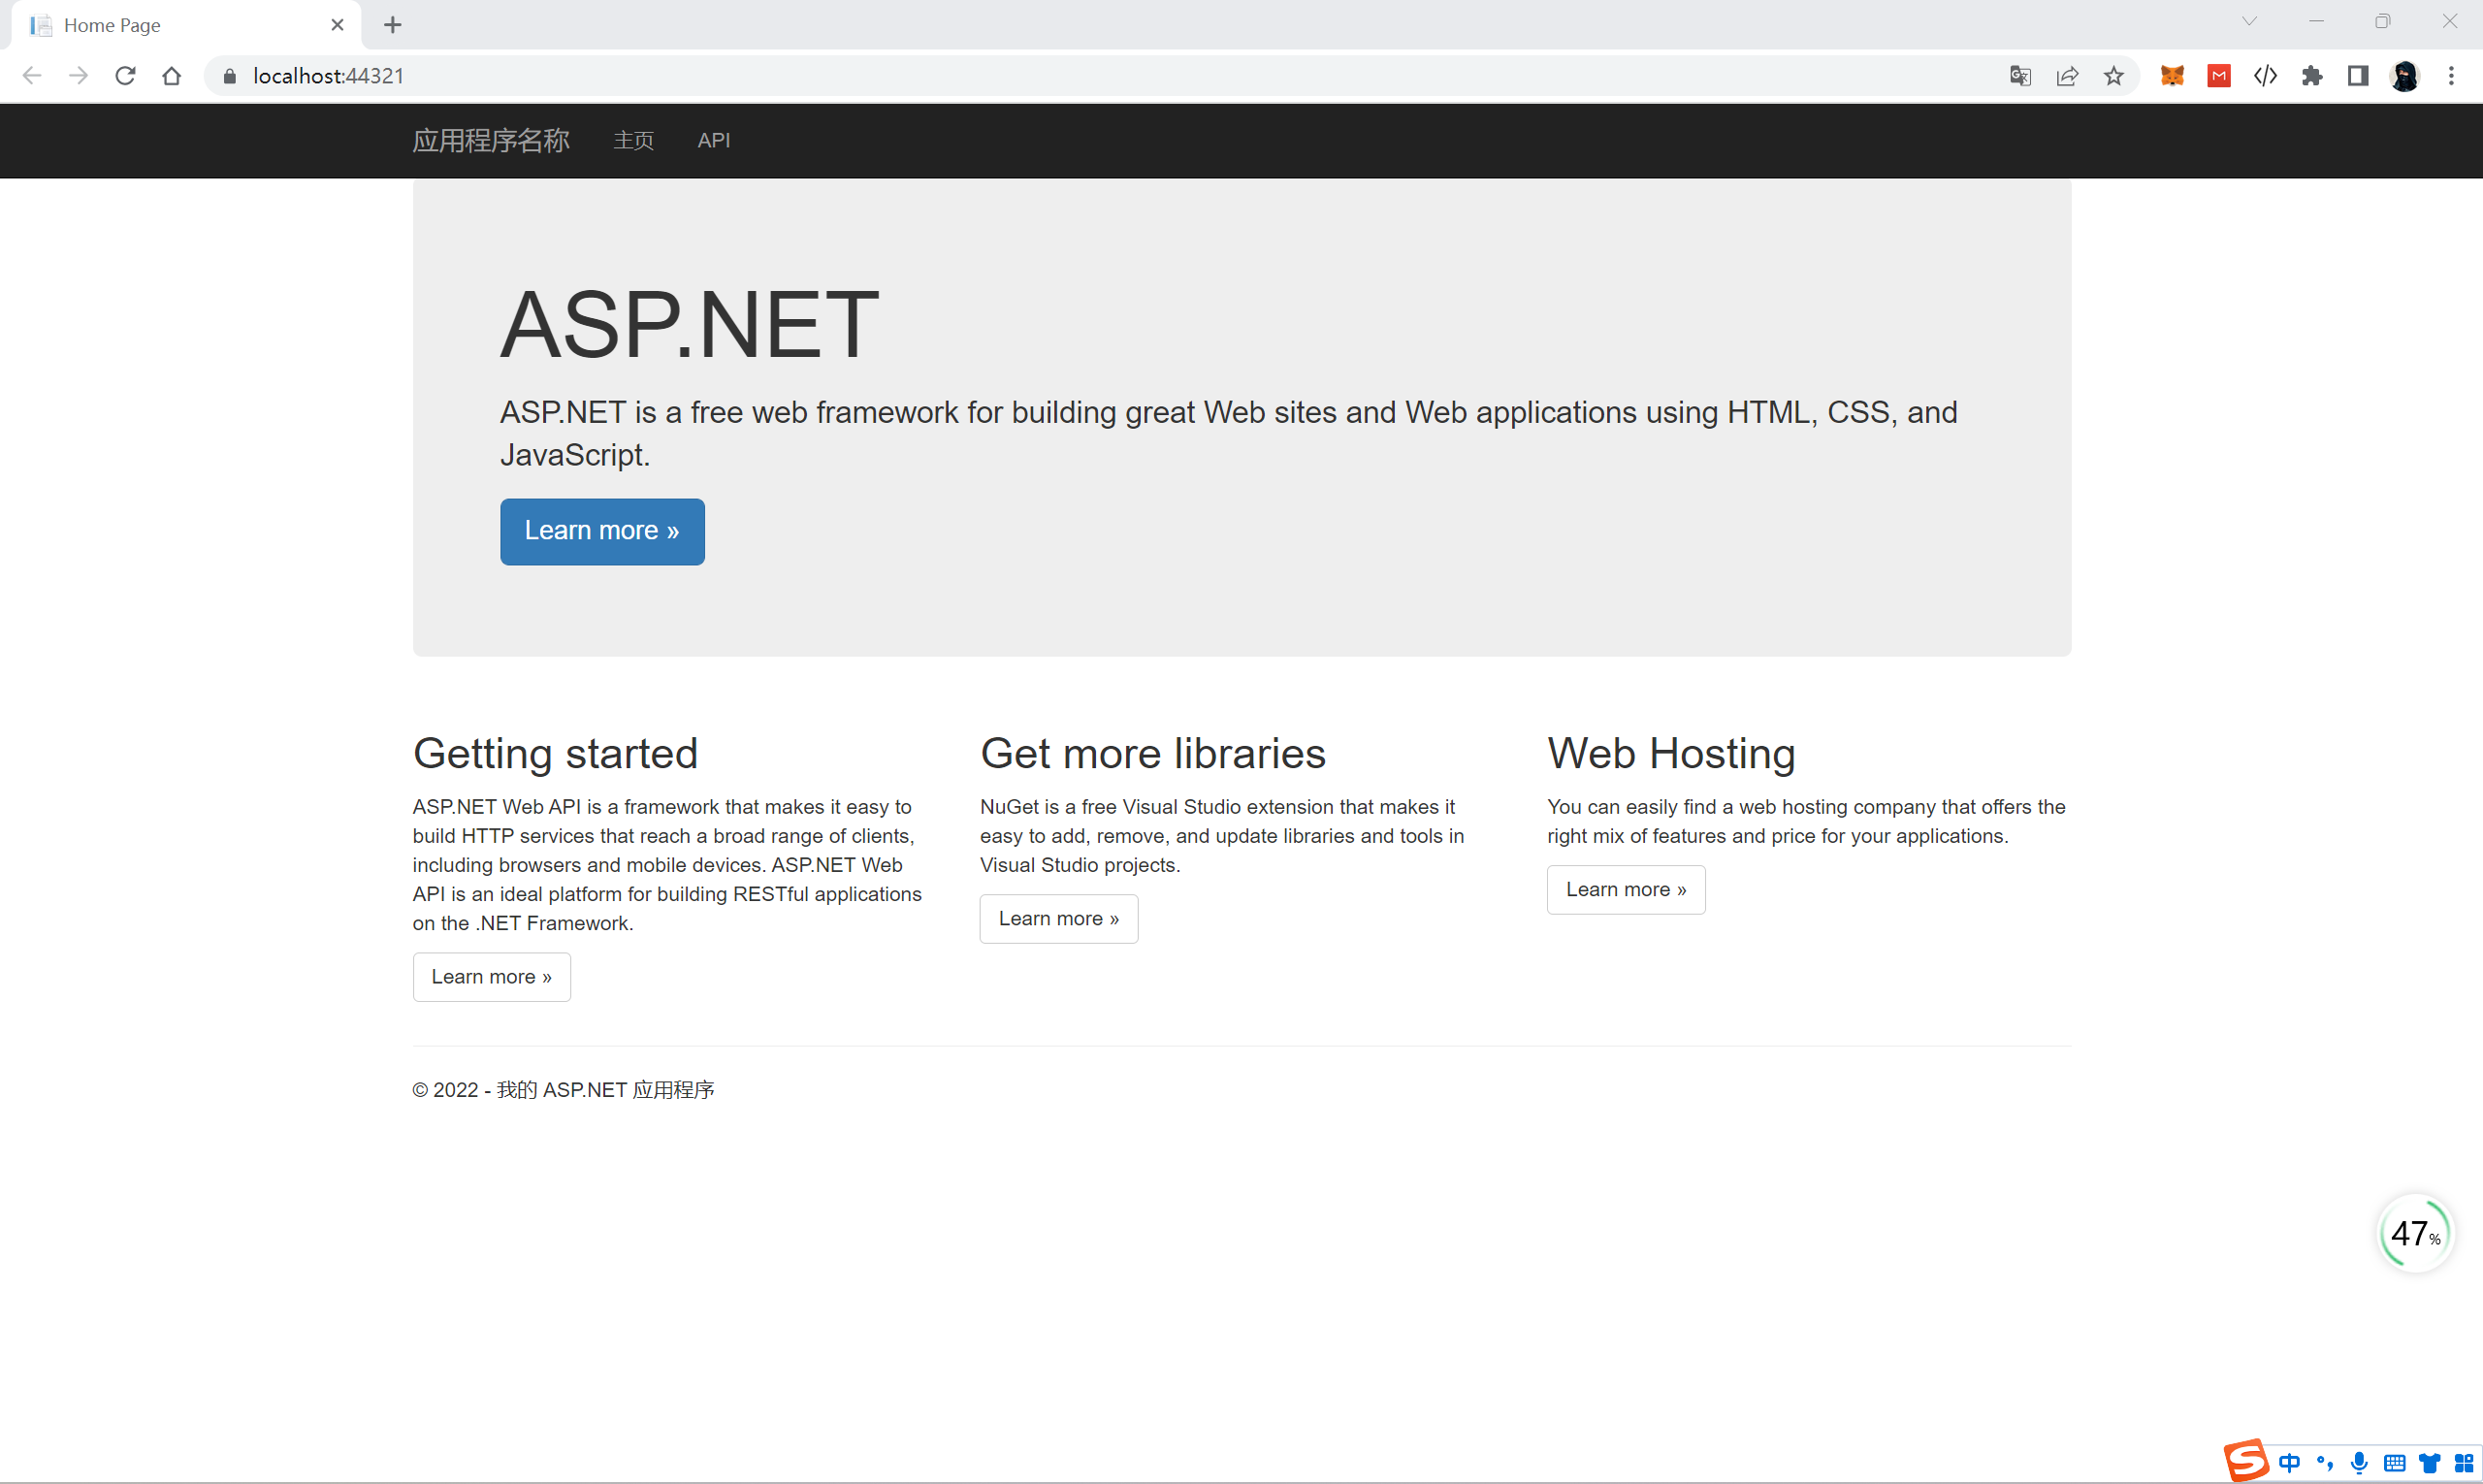Go to browser home page

[172, 76]
